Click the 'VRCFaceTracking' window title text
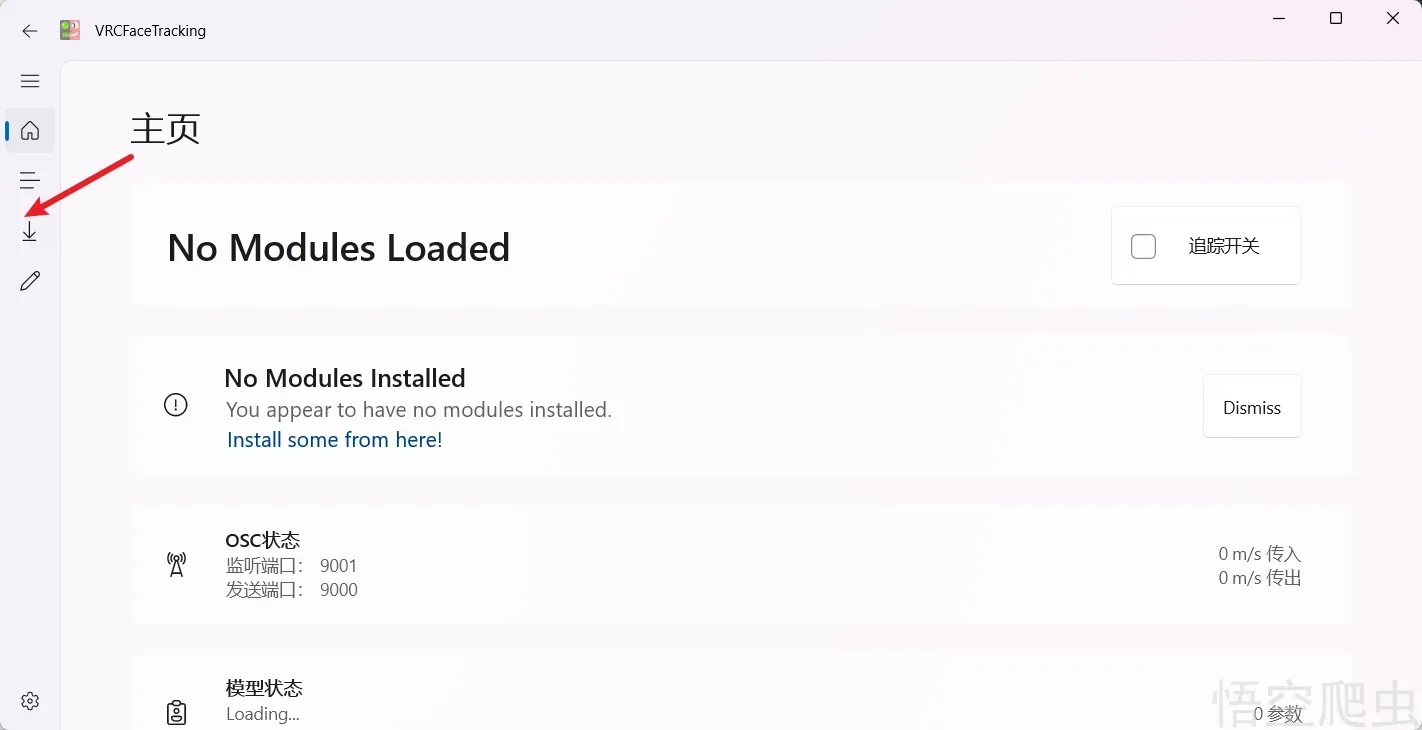Screen dimensions: 1422x730 (150, 31)
